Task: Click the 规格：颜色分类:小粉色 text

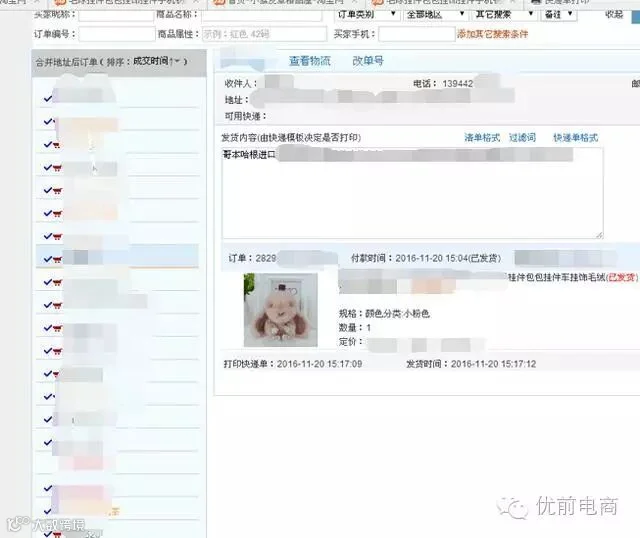Action: [x=384, y=313]
